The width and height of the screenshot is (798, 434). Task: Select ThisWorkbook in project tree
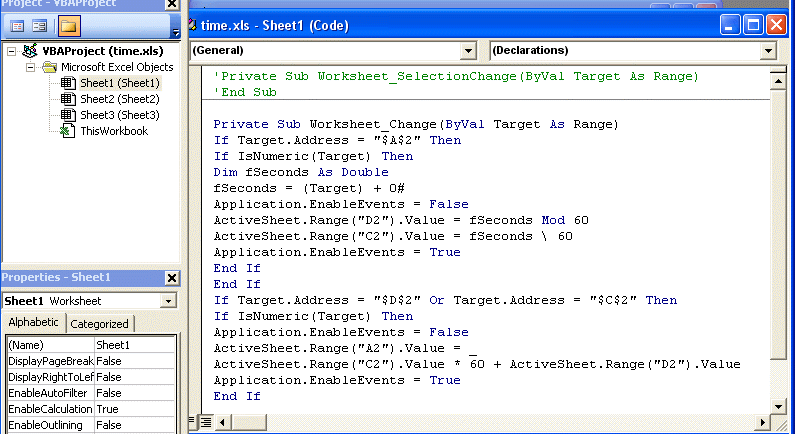click(114, 131)
